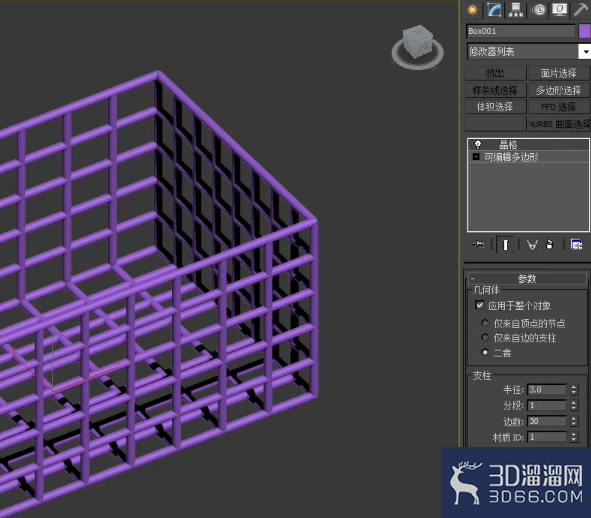Click the 分段 spinner arrows
This screenshot has height=518, width=591.
tap(574, 405)
